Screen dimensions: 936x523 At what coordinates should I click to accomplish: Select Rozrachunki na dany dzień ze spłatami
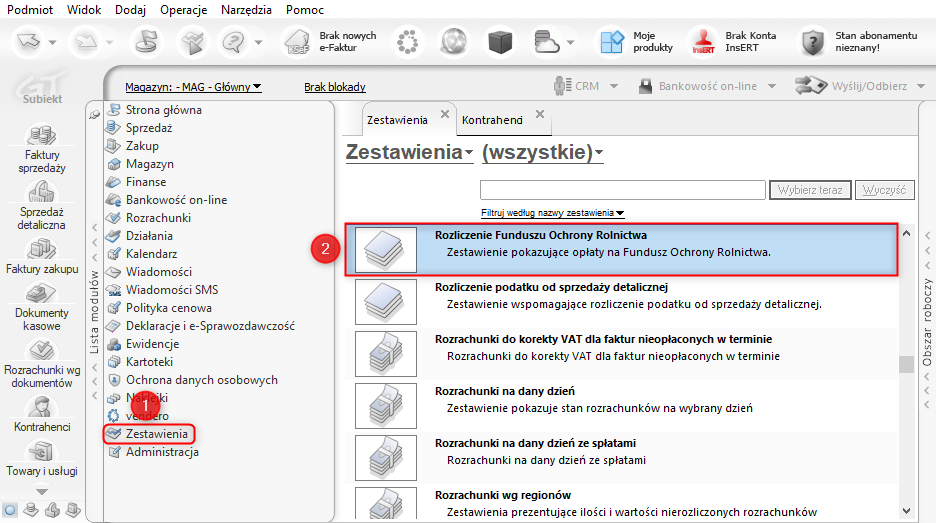[x=621, y=458]
